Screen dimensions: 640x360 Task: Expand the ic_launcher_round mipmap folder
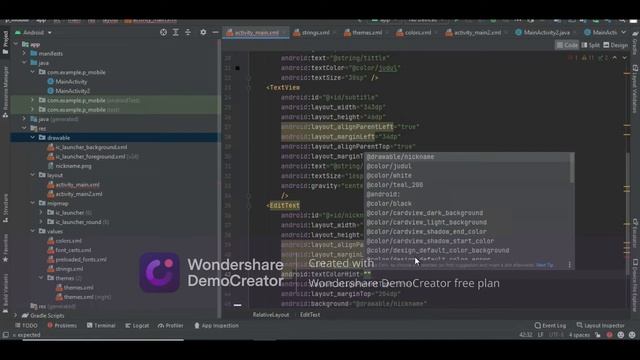41,222
